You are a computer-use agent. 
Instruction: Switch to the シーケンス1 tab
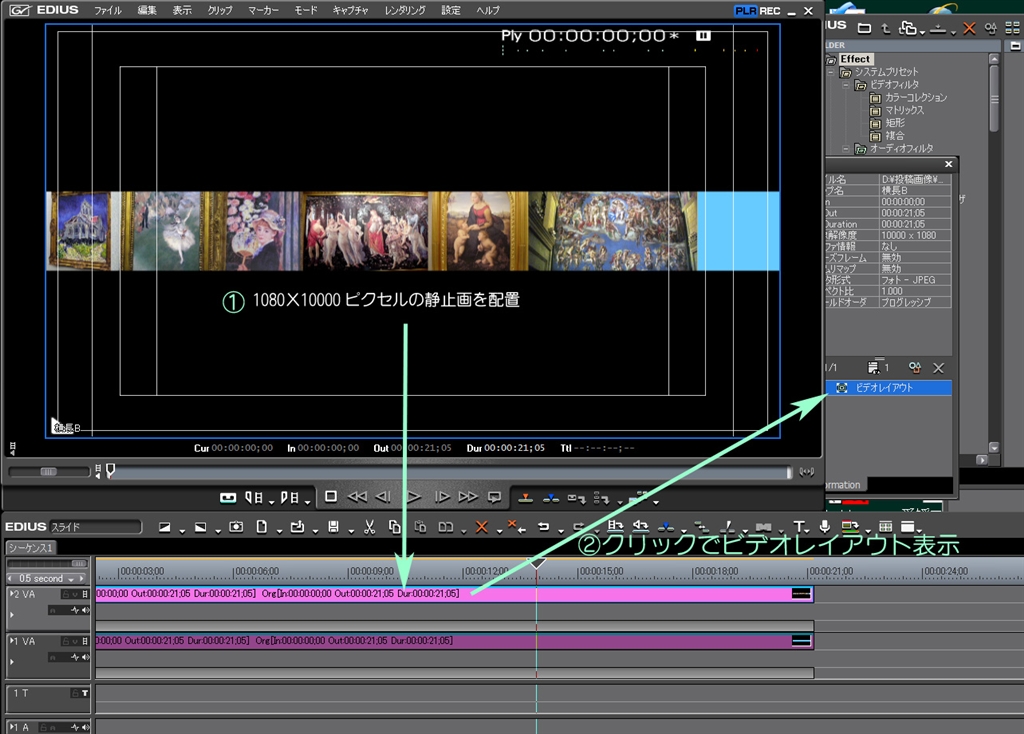pos(30,548)
